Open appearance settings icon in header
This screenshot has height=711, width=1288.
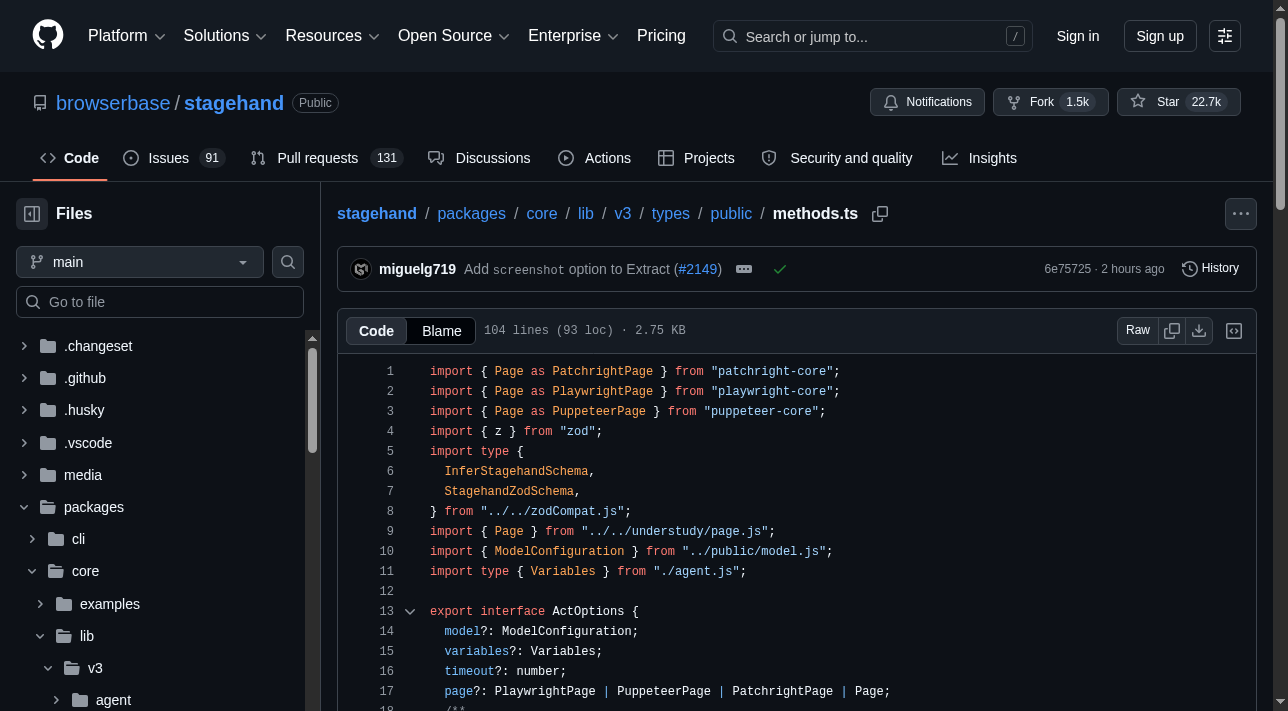click(x=1225, y=36)
